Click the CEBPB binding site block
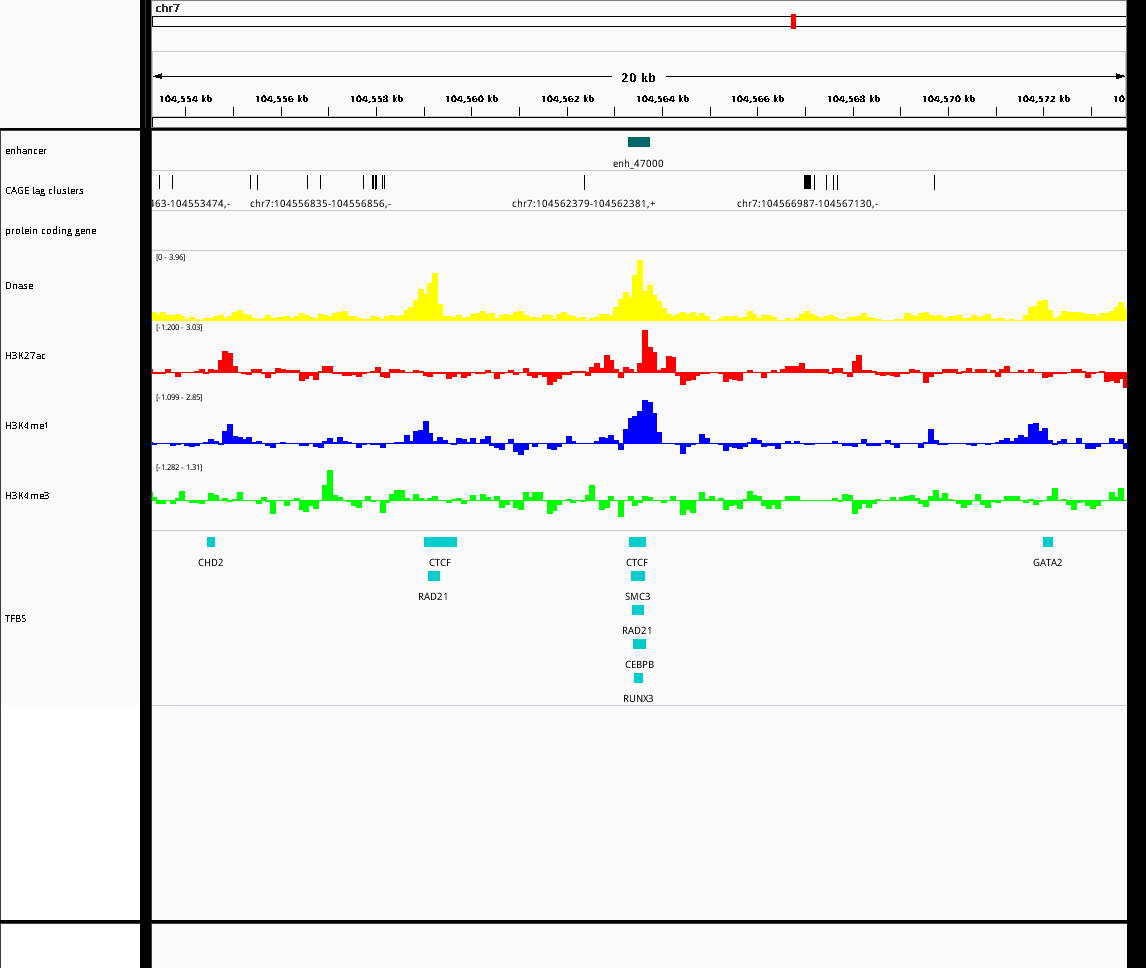The width and height of the screenshot is (1146, 968). tap(640, 644)
